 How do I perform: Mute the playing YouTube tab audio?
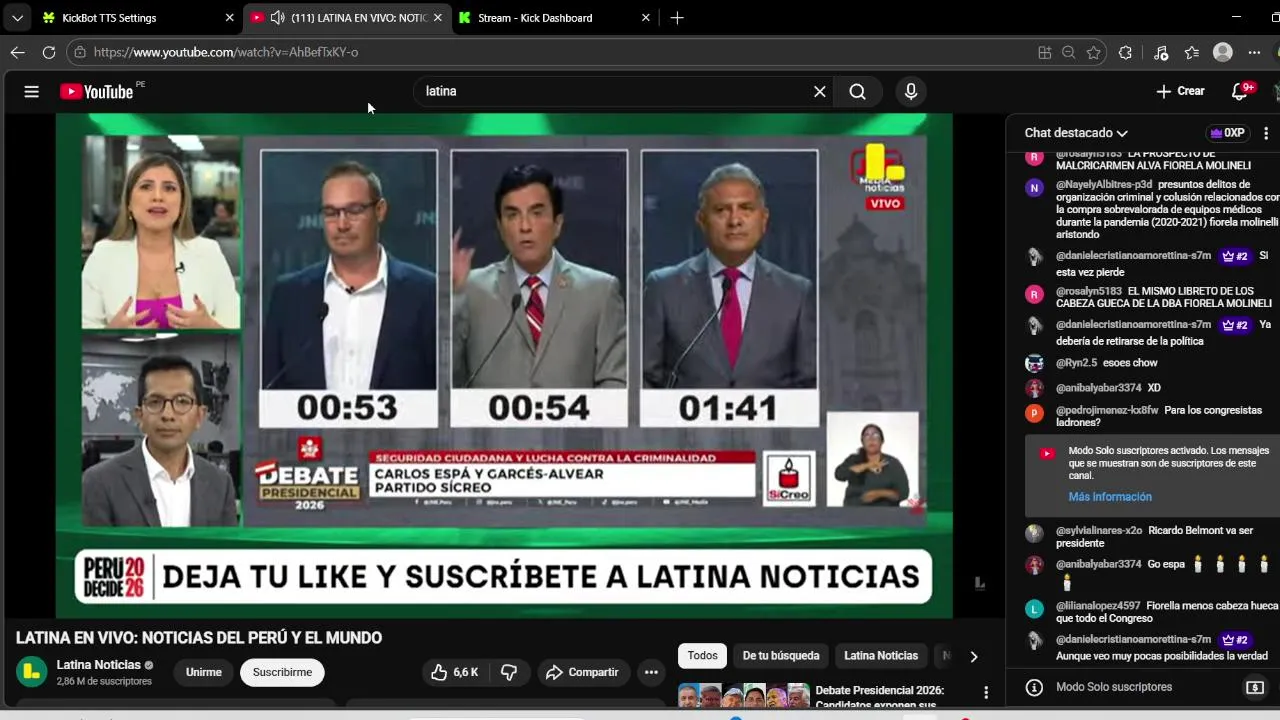(277, 17)
